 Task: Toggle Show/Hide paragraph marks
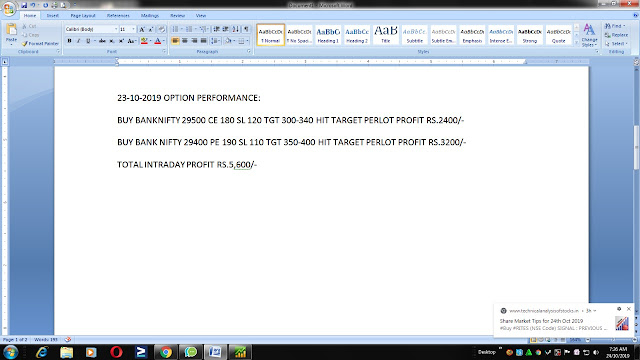(x=246, y=29)
